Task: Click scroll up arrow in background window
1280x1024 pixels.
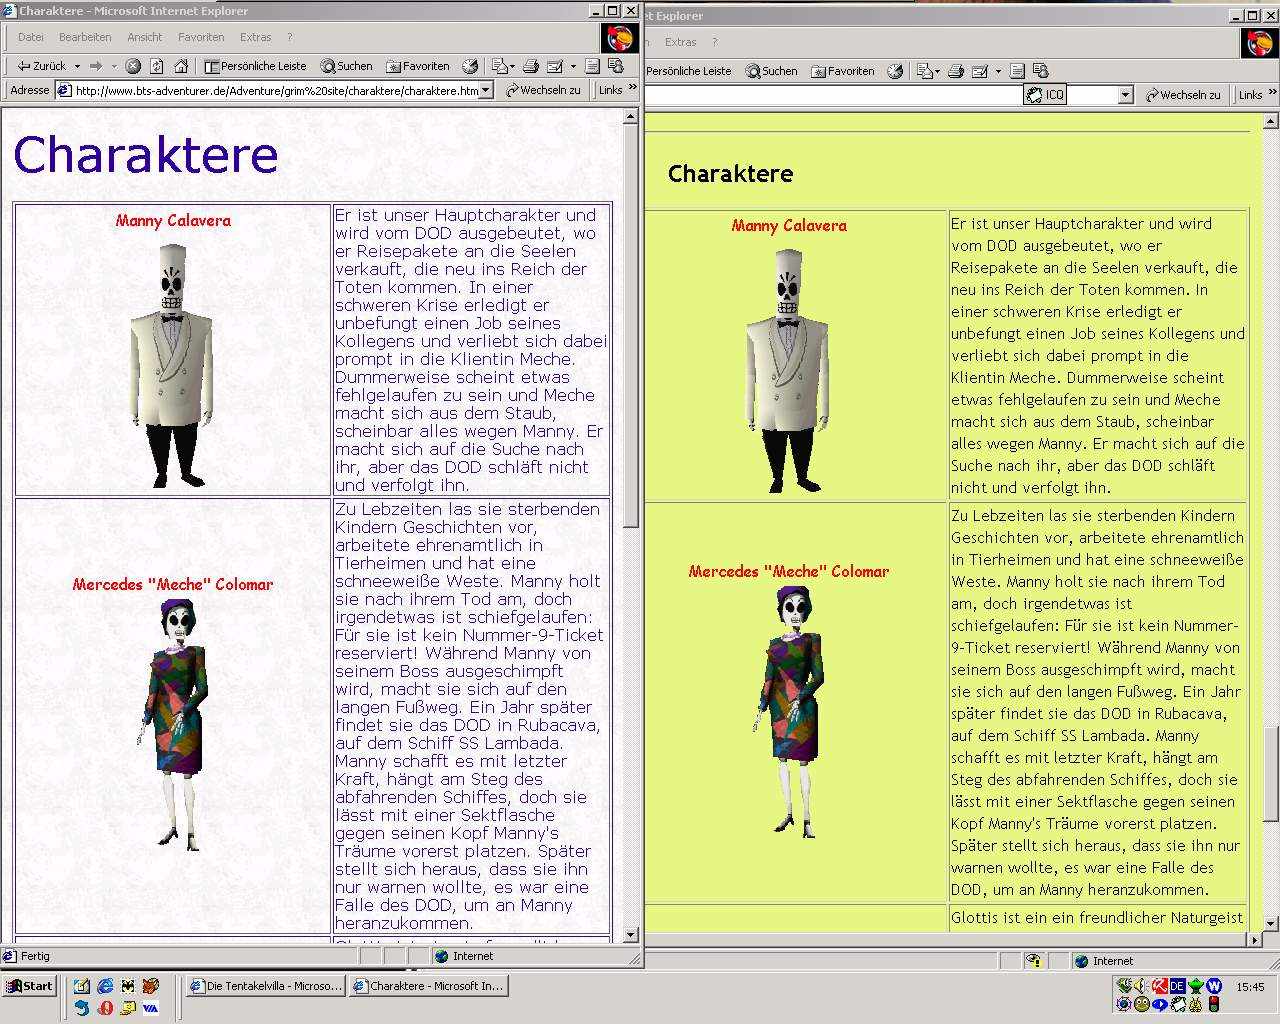Action: coord(1271,121)
